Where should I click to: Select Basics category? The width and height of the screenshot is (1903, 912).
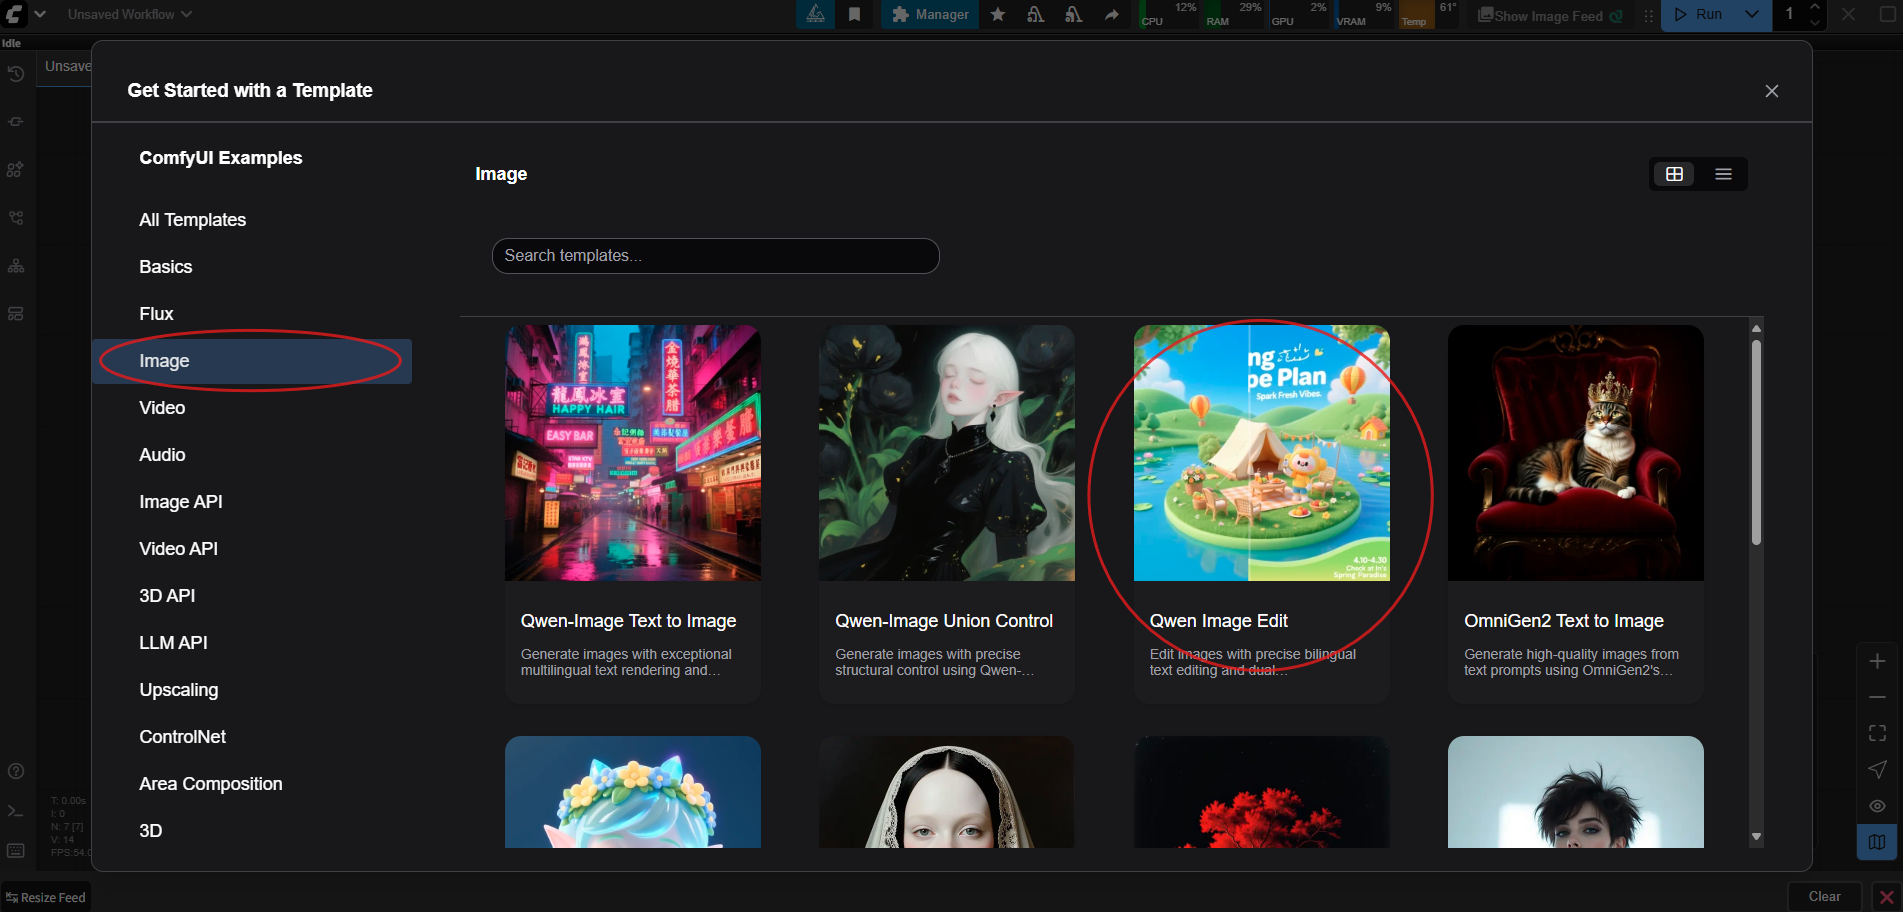point(252,267)
